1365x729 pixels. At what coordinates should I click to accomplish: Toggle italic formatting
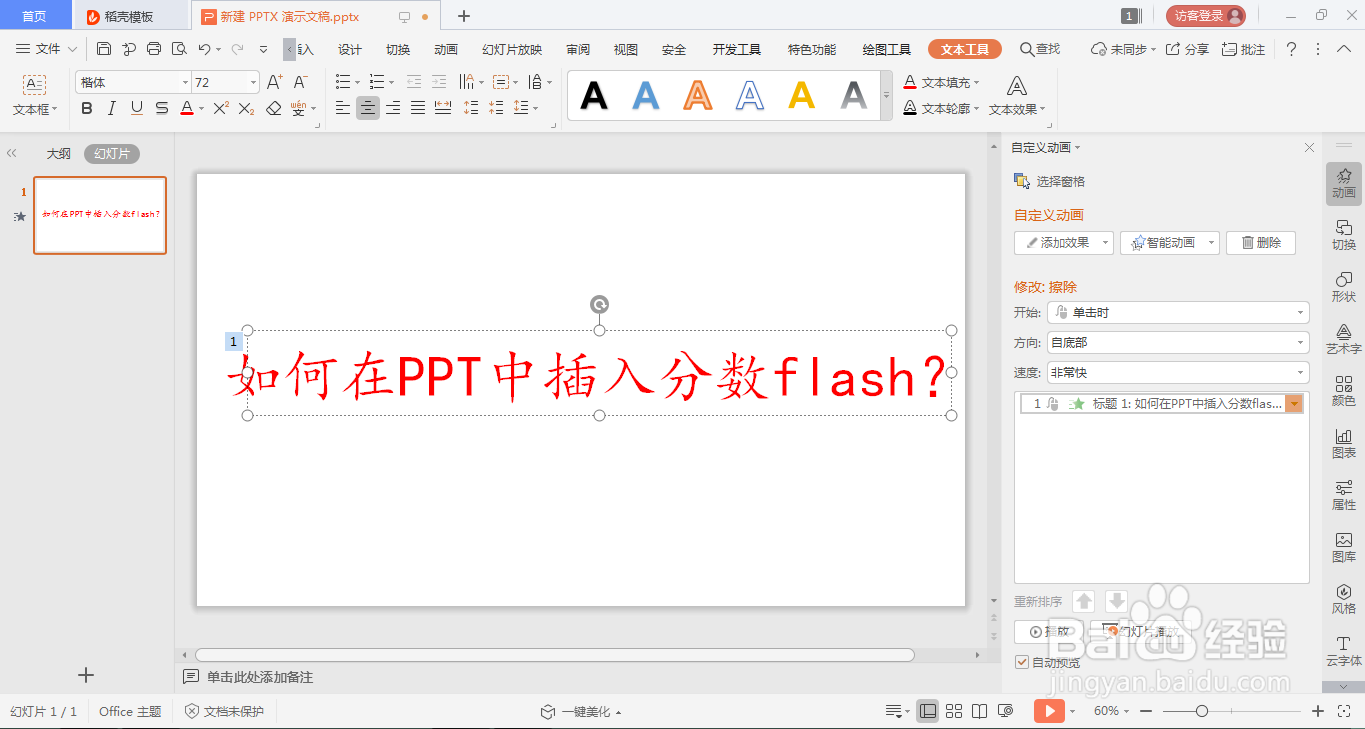[x=111, y=109]
